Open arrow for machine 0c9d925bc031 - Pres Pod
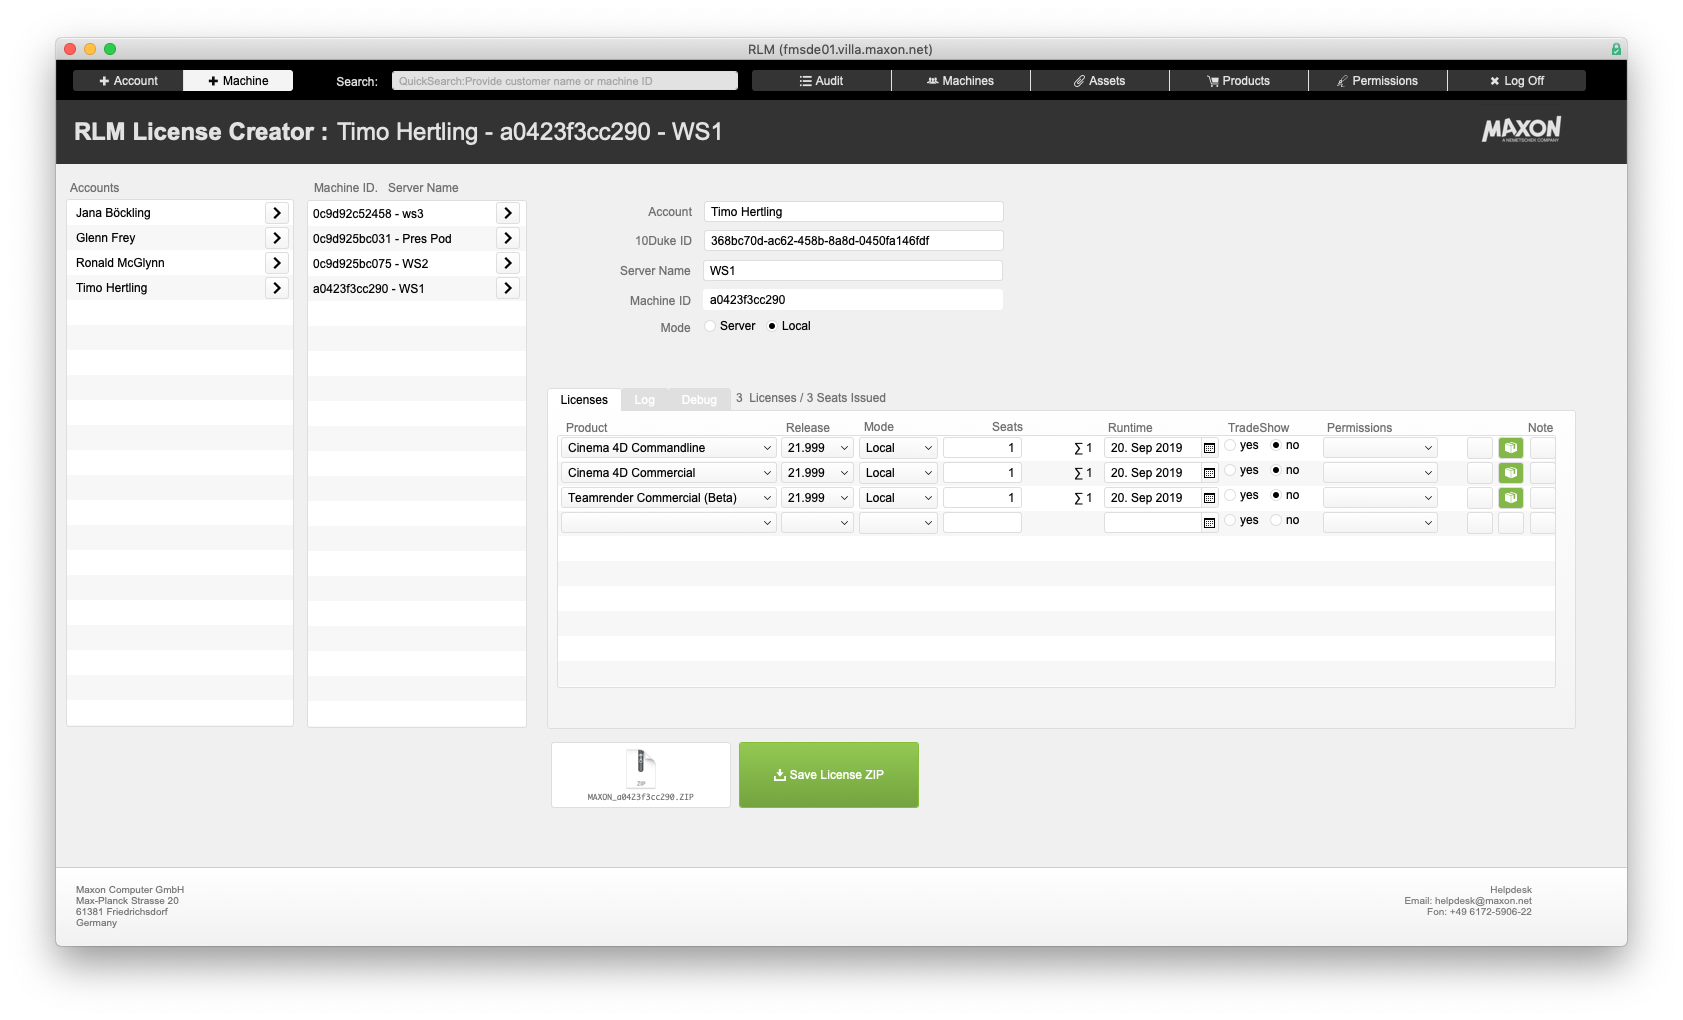The image size is (1683, 1020). 508,238
